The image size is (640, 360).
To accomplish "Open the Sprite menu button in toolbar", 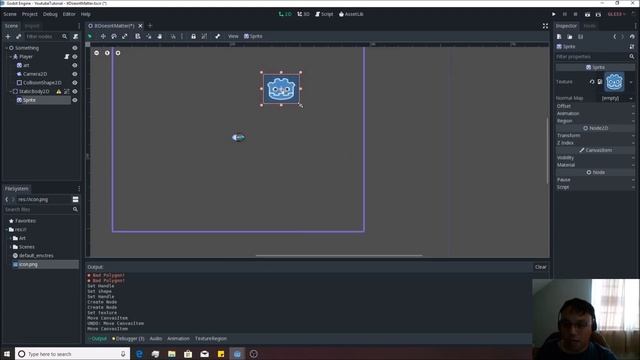I will coord(253,36).
